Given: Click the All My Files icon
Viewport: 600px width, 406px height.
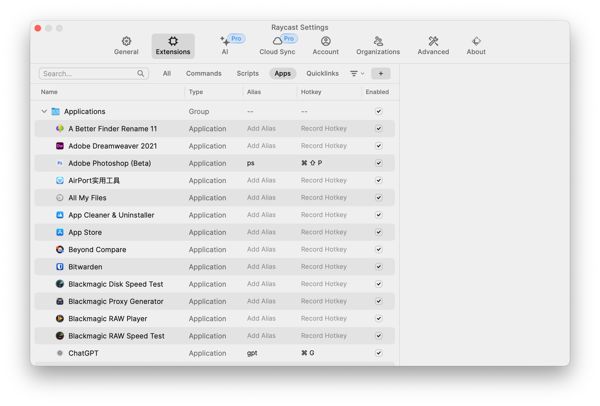Looking at the screenshot, I should [x=60, y=198].
